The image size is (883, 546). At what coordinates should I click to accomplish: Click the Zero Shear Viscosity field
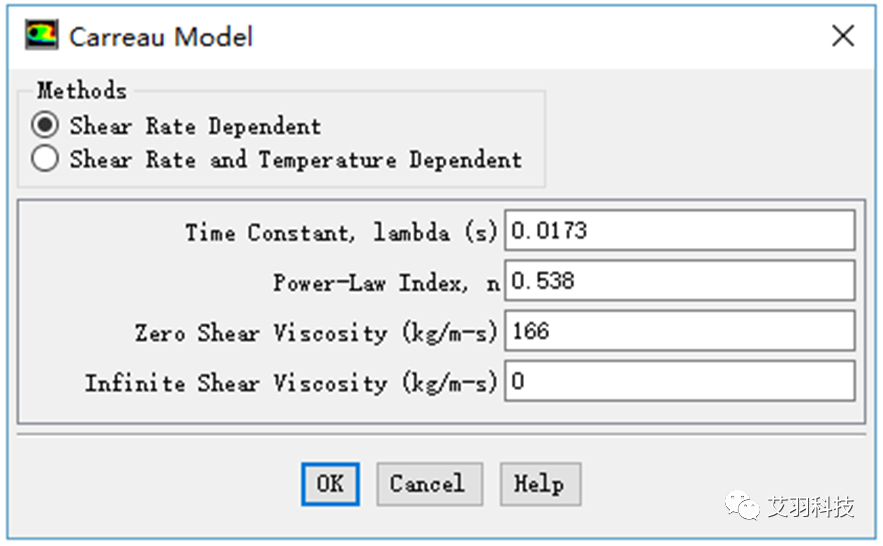(x=680, y=330)
